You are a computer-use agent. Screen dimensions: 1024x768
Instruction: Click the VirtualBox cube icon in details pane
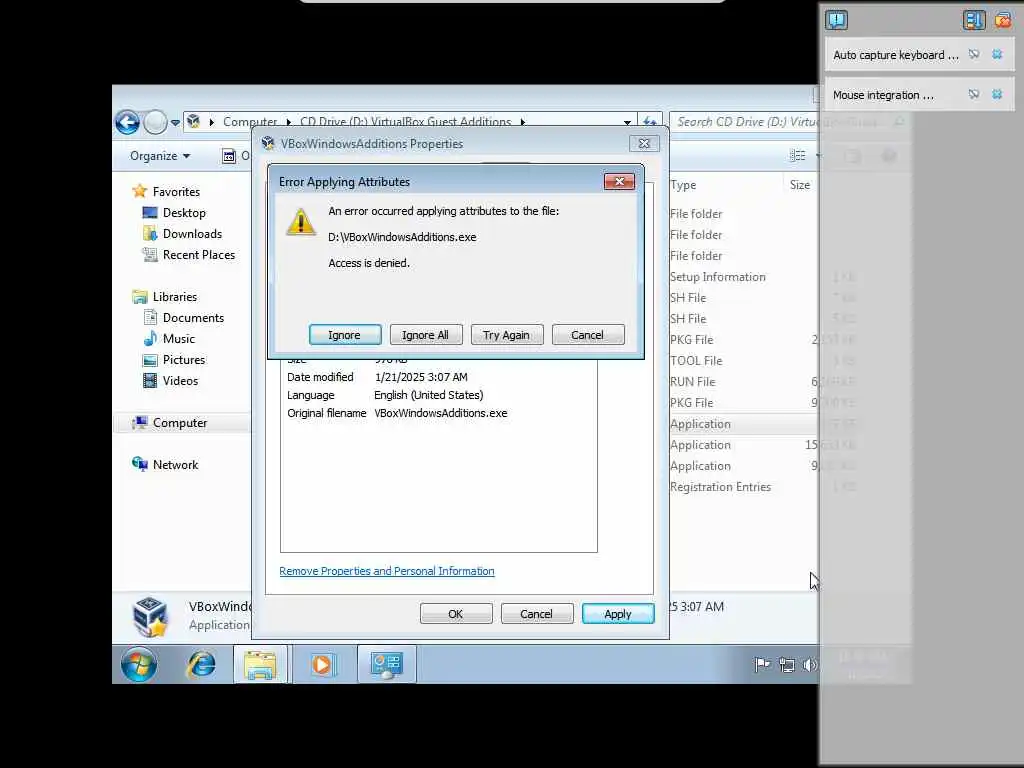click(x=150, y=616)
